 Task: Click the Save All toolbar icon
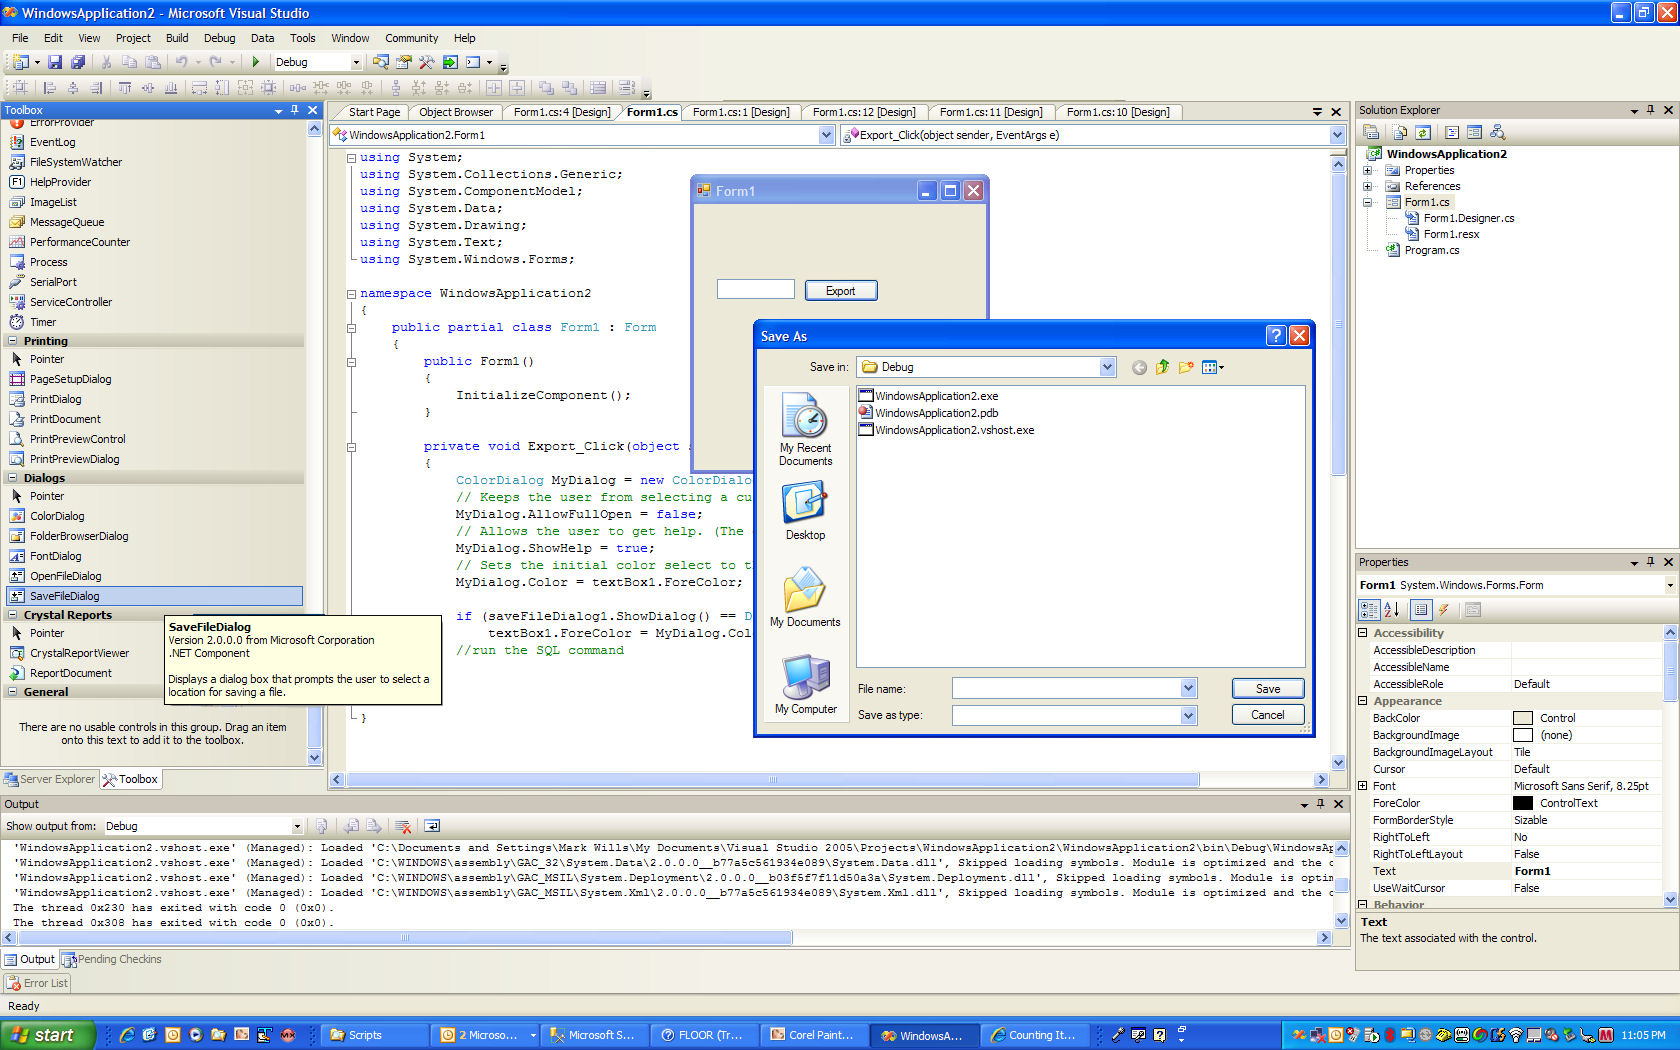click(x=79, y=61)
